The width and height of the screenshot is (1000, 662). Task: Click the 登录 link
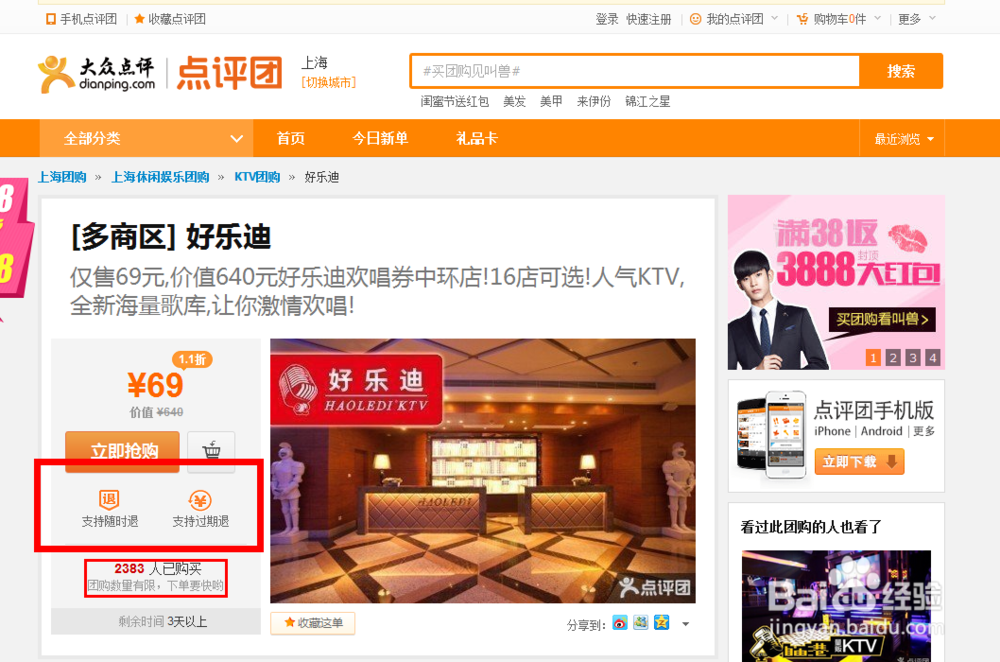click(607, 19)
